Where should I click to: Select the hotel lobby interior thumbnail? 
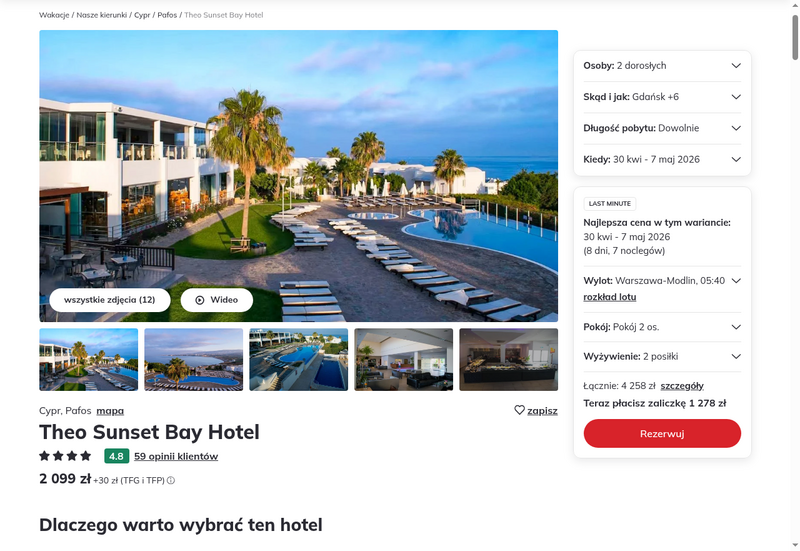coord(404,360)
